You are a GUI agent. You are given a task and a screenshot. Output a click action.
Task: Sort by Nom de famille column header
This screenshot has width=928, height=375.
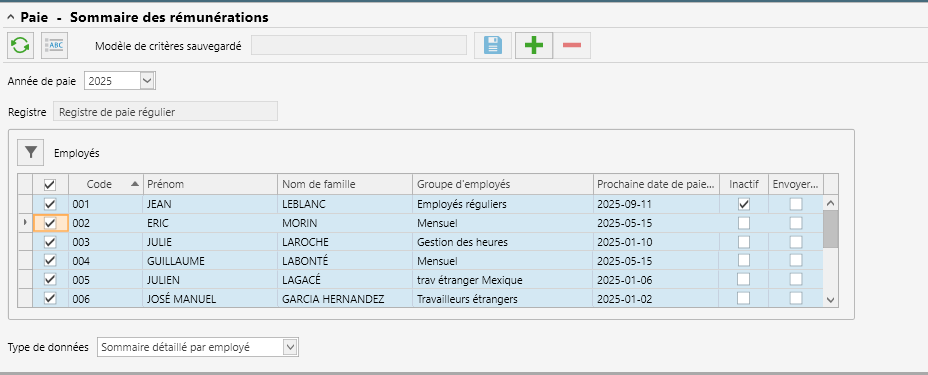(x=345, y=184)
